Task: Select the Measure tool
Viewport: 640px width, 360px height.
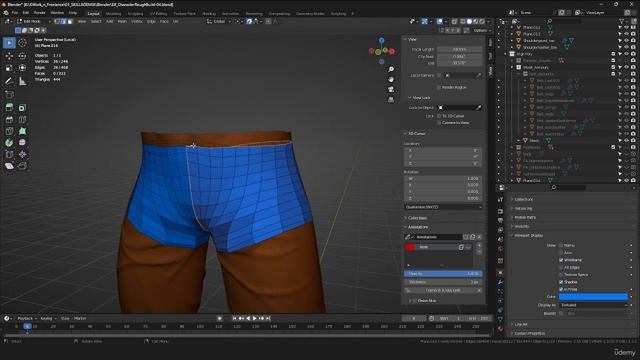Action: click(22, 81)
